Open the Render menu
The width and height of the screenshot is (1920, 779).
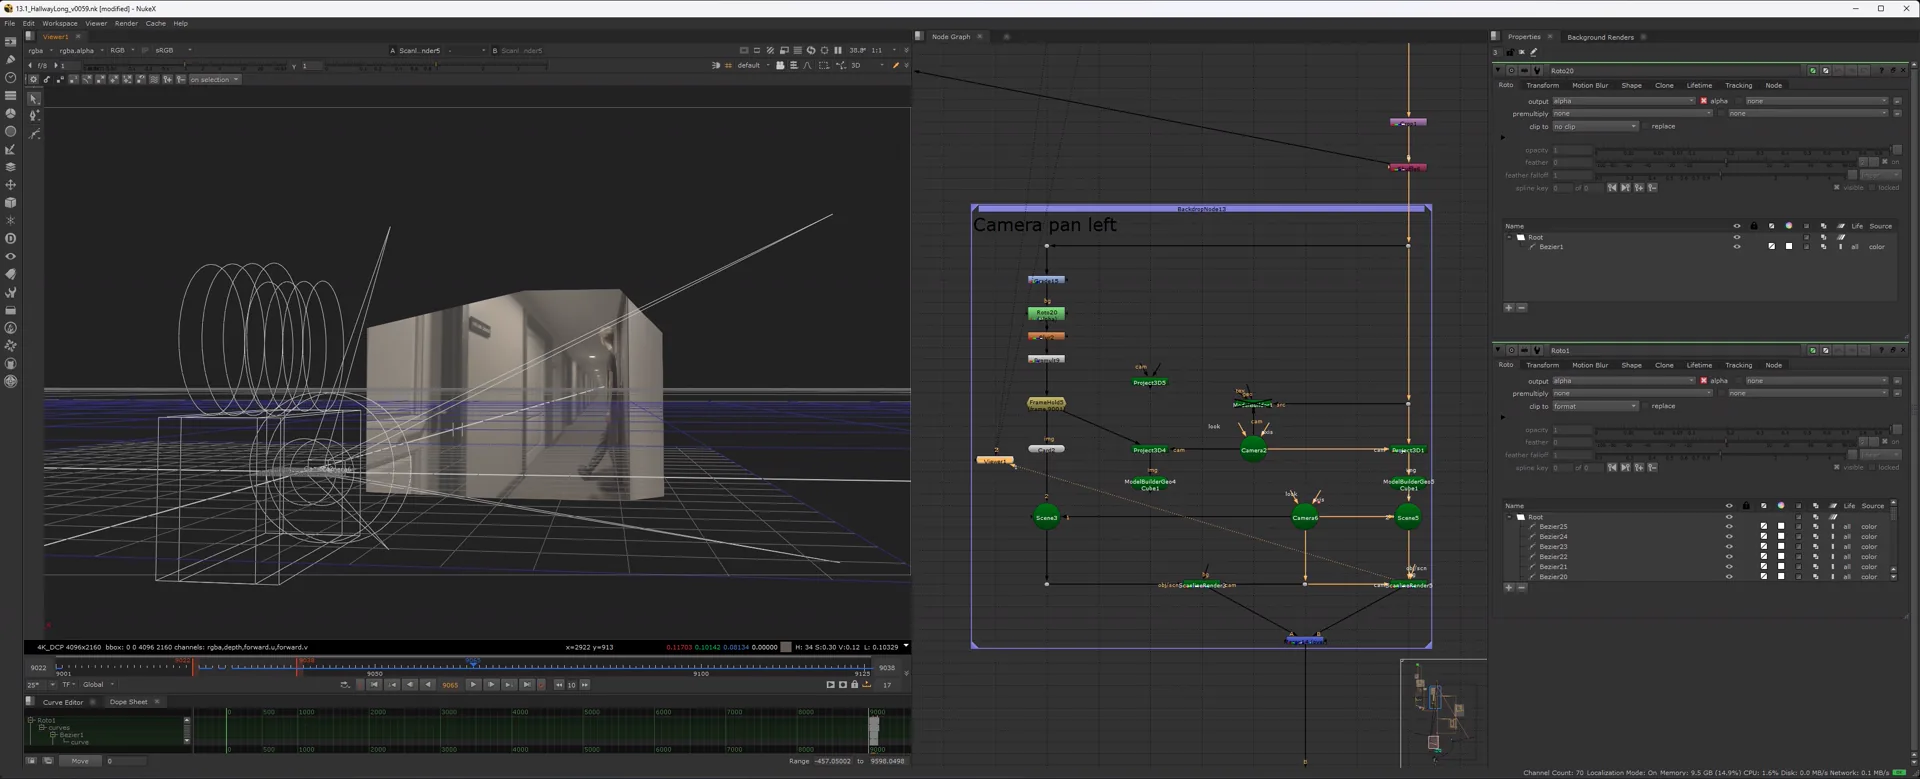[x=126, y=23]
